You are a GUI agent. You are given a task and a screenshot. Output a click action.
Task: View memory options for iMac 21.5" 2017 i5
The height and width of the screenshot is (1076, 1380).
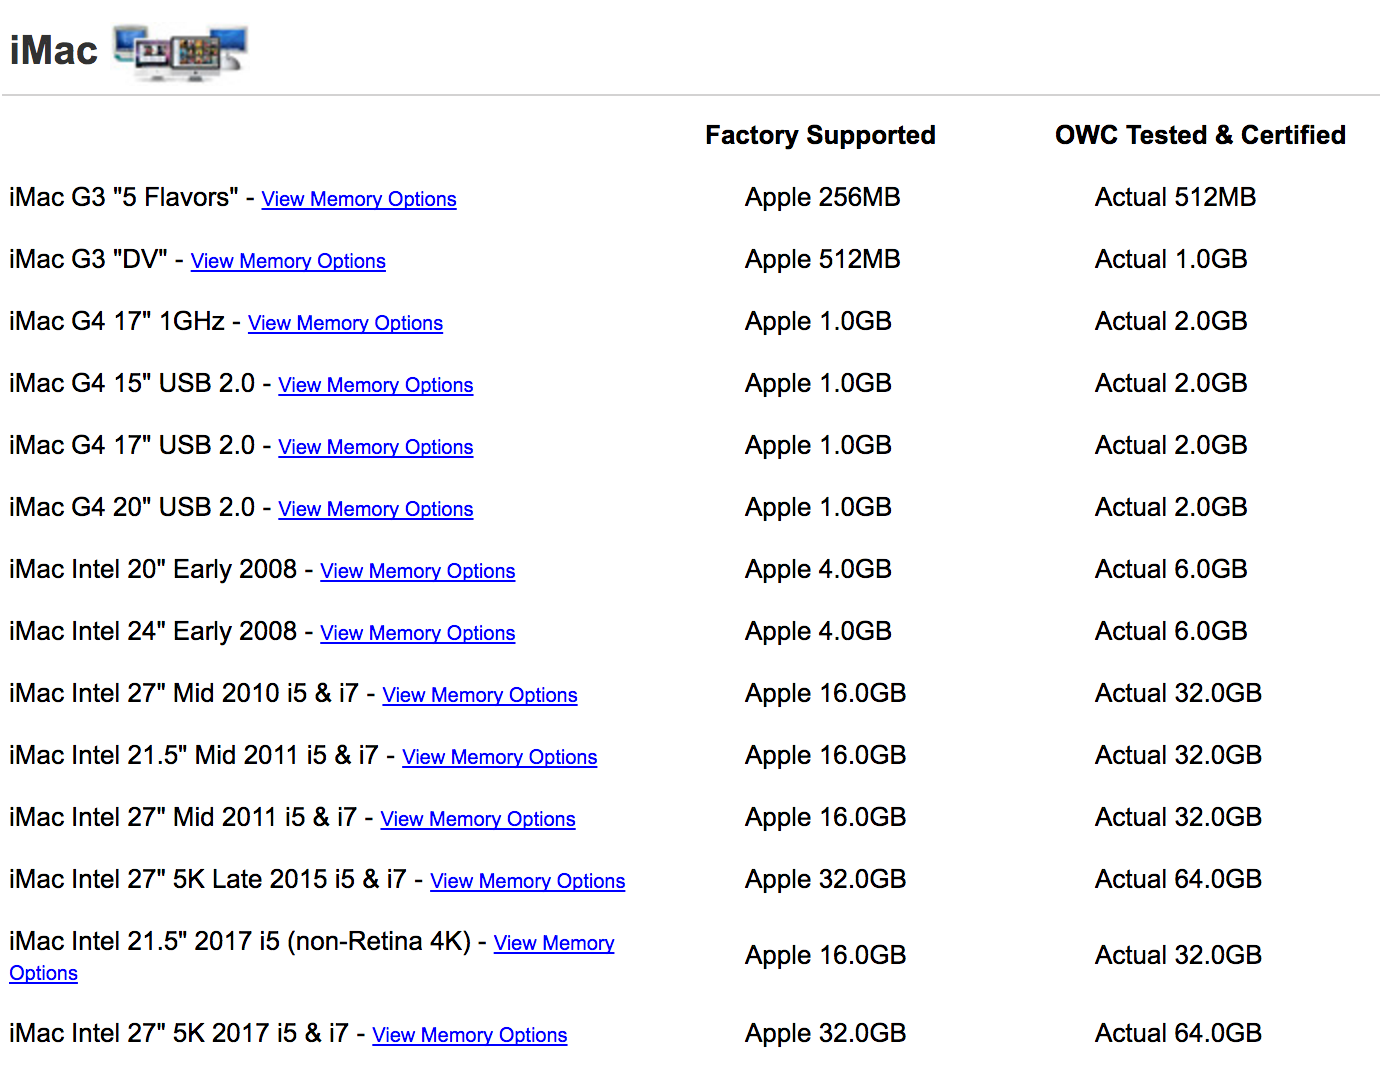pos(554,943)
